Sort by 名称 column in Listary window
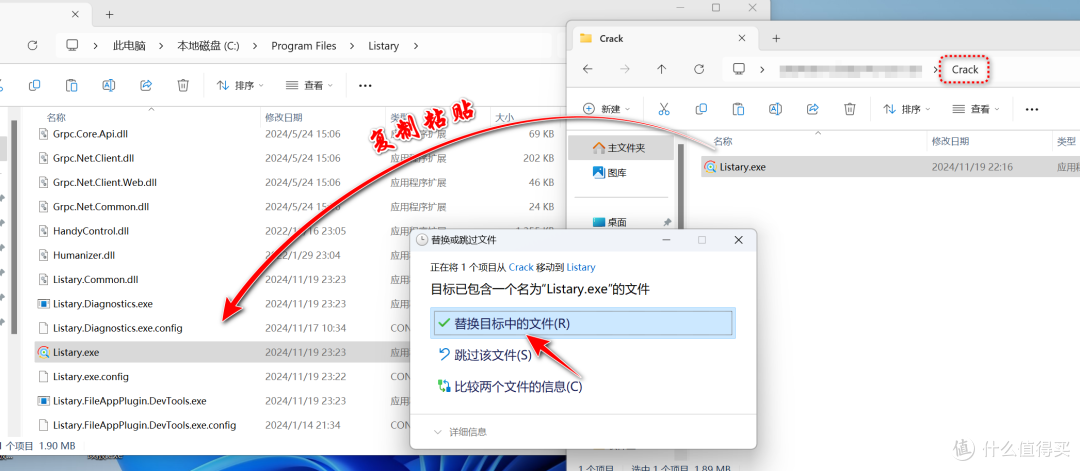 tap(56, 118)
